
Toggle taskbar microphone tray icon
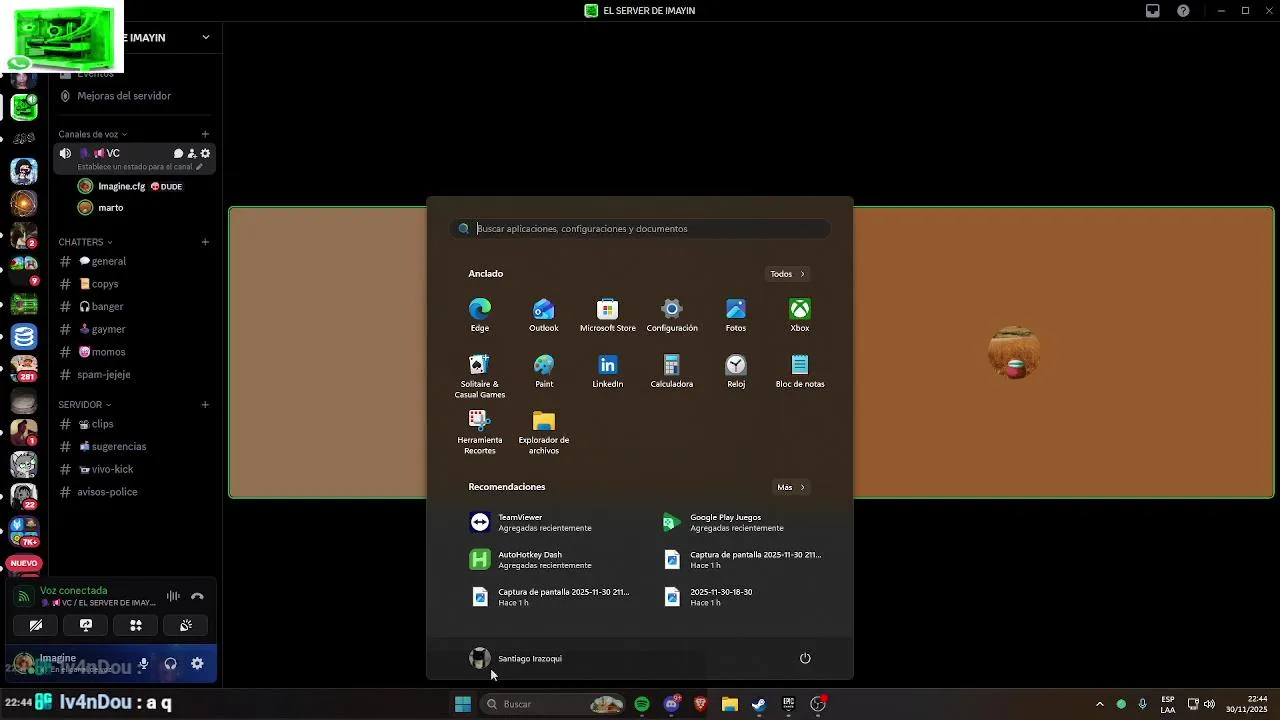pyautogui.click(x=1142, y=704)
